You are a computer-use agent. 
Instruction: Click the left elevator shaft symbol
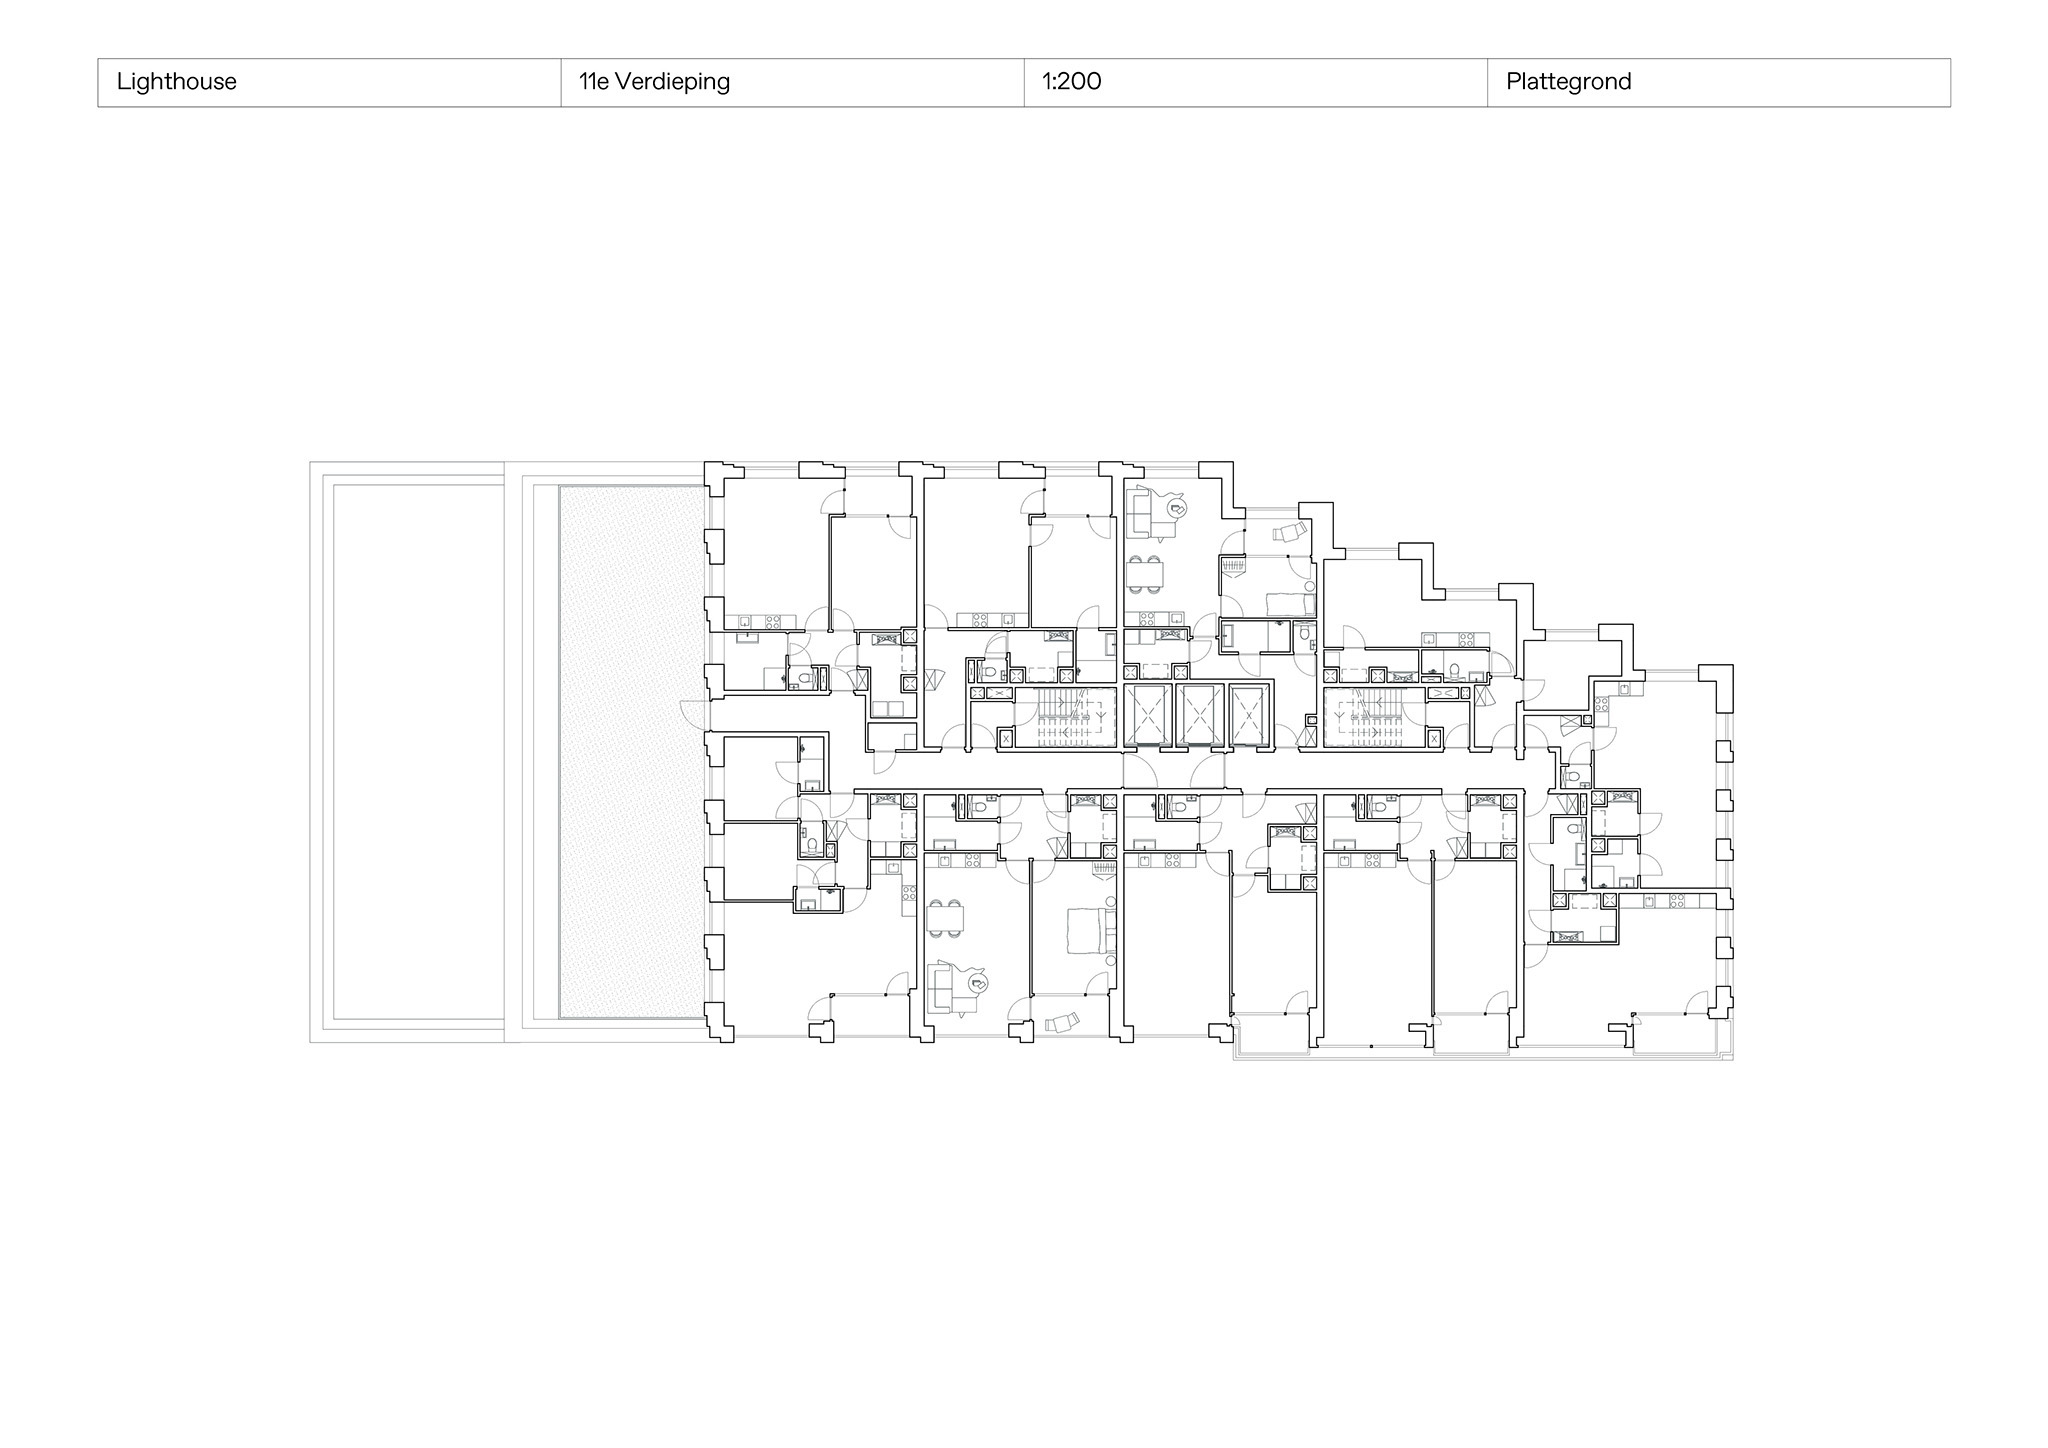click(x=1147, y=715)
